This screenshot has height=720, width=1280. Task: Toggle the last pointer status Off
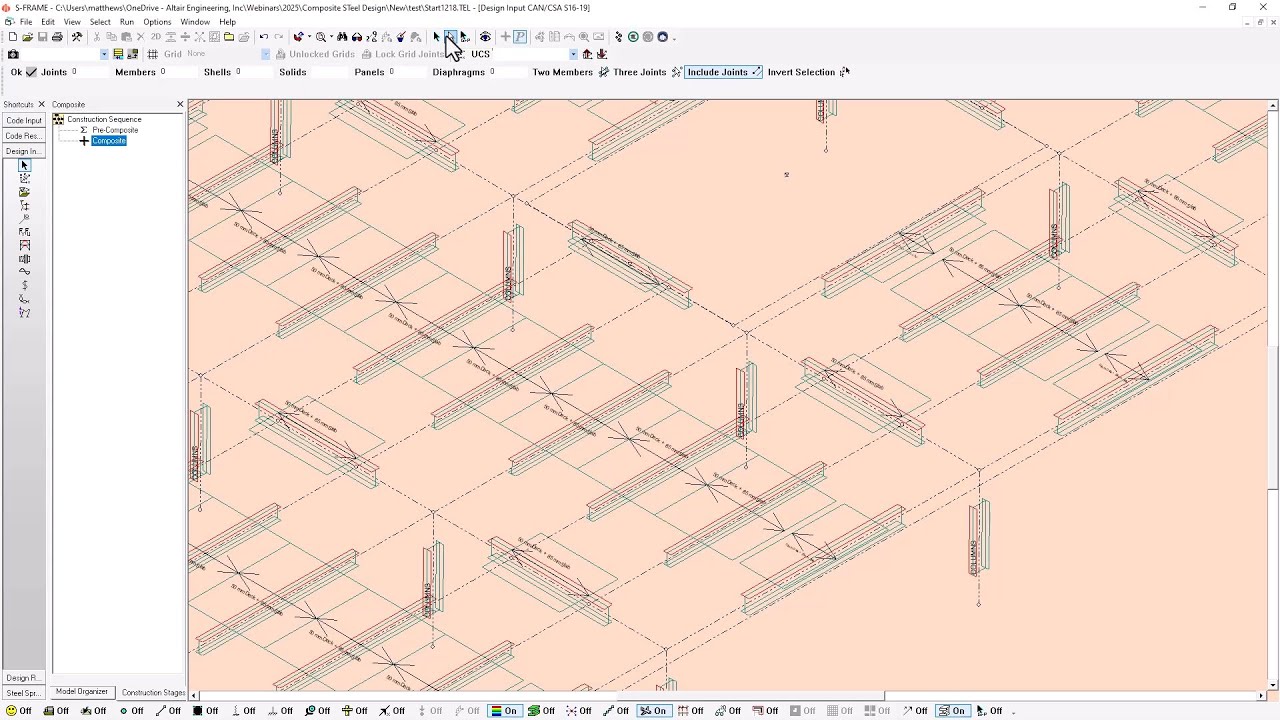coord(989,711)
